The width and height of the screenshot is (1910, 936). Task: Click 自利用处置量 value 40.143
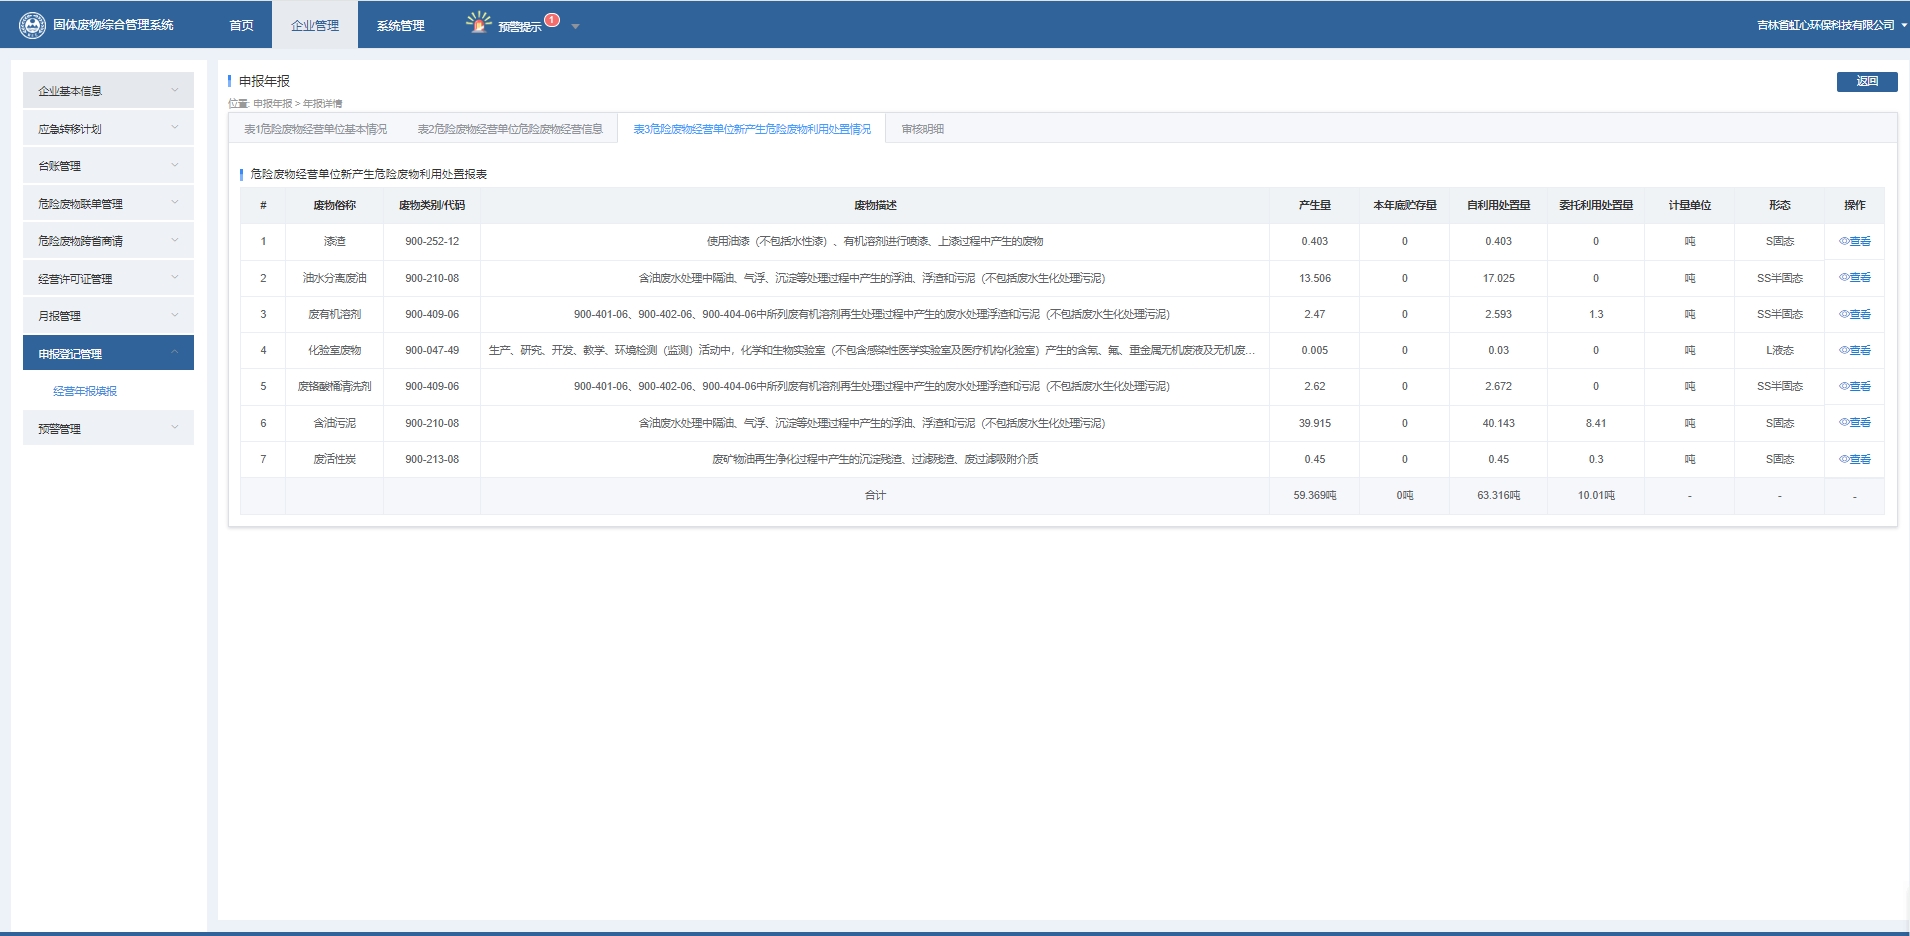point(1498,423)
